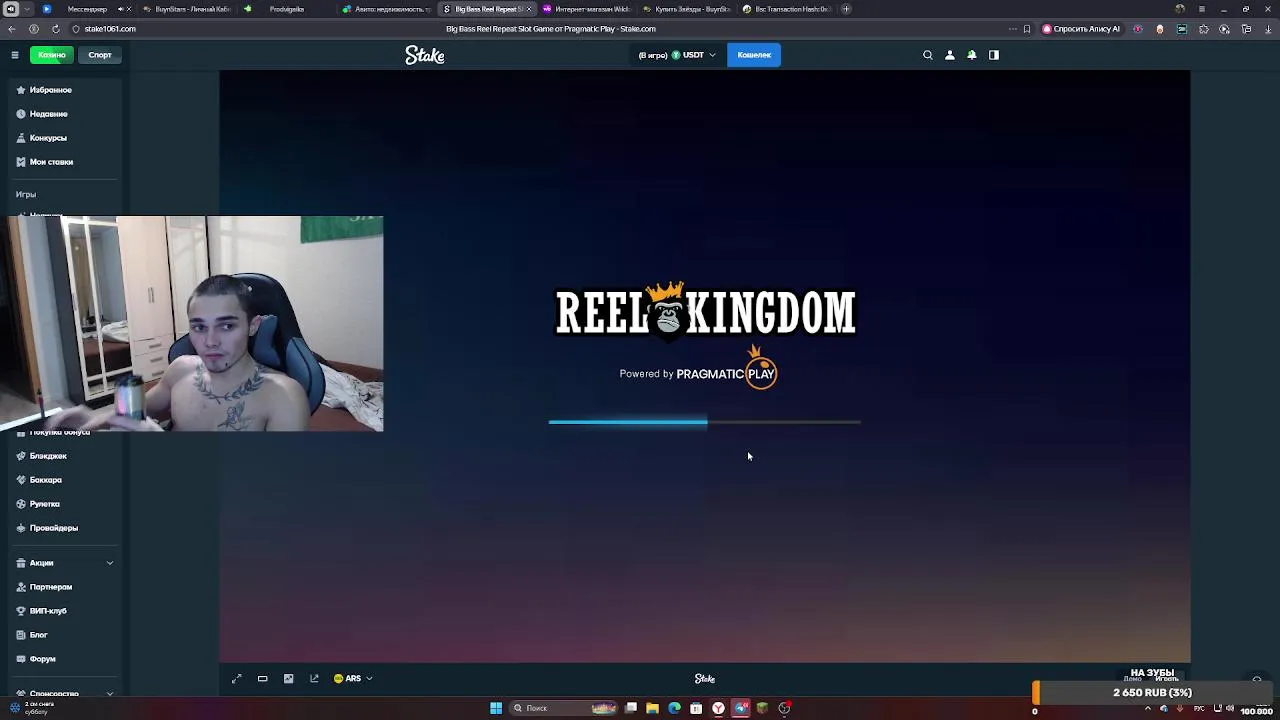Open Windows Start menu
This screenshot has height=720, width=1280.
click(x=496, y=708)
